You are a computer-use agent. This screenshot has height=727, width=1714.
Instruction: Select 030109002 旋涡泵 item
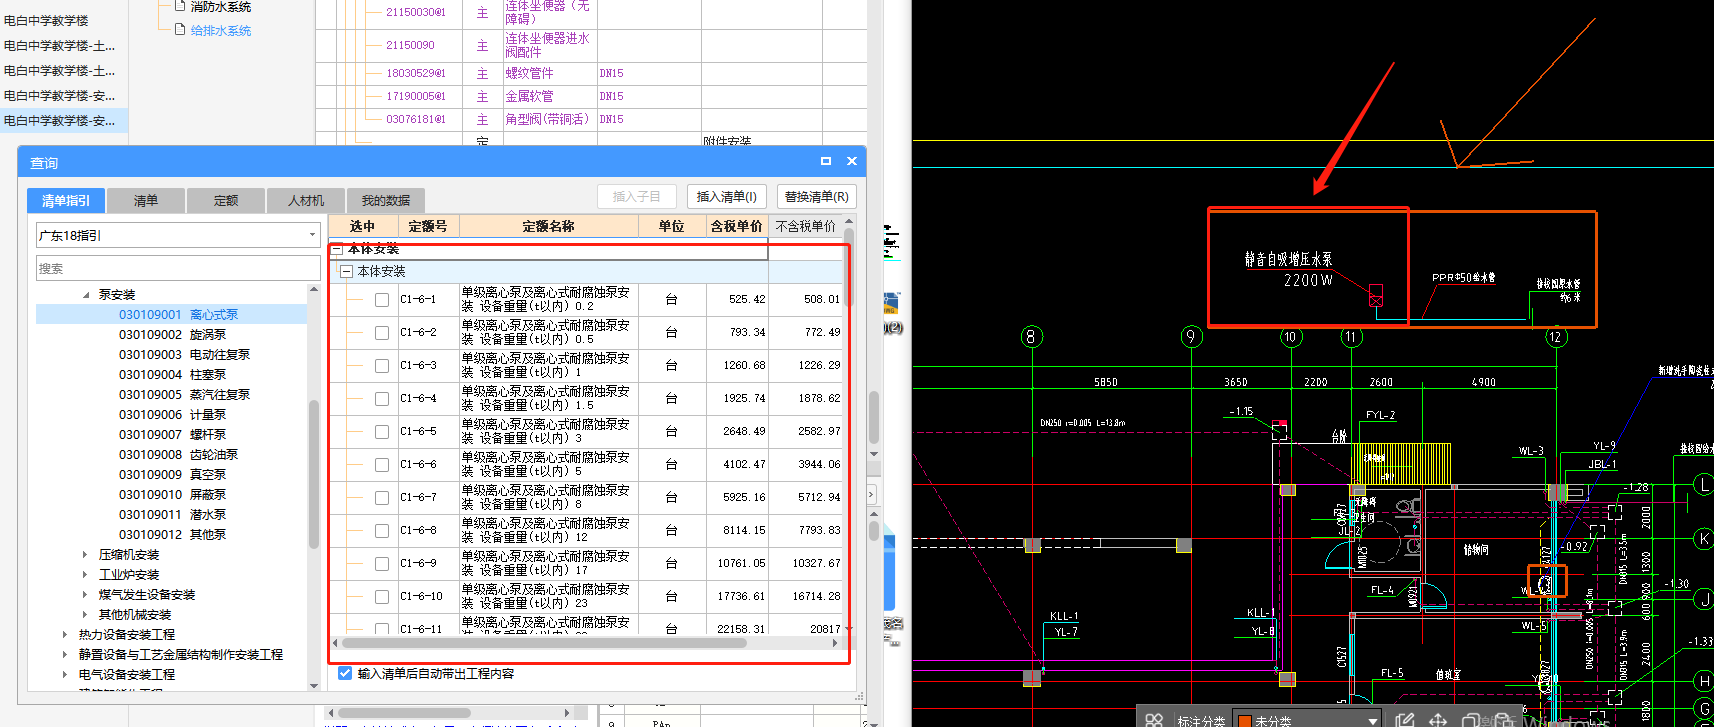click(172, 335)
